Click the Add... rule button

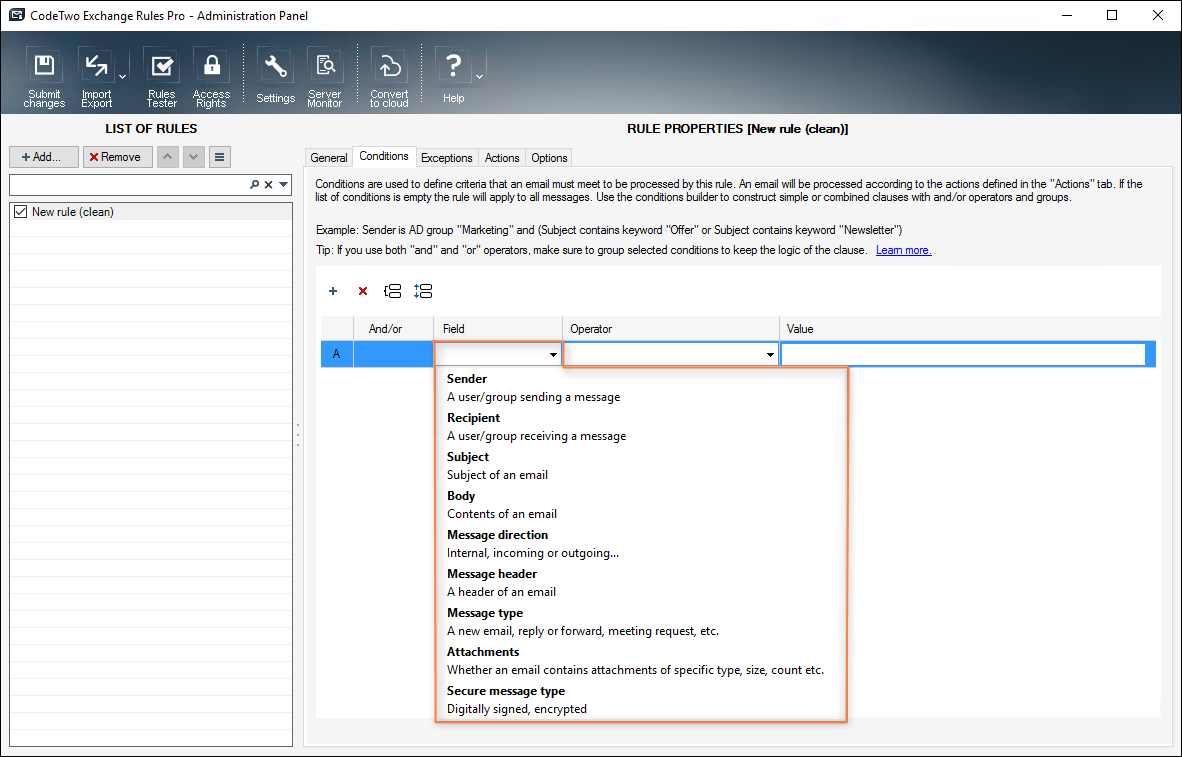(x=44, y=157)
